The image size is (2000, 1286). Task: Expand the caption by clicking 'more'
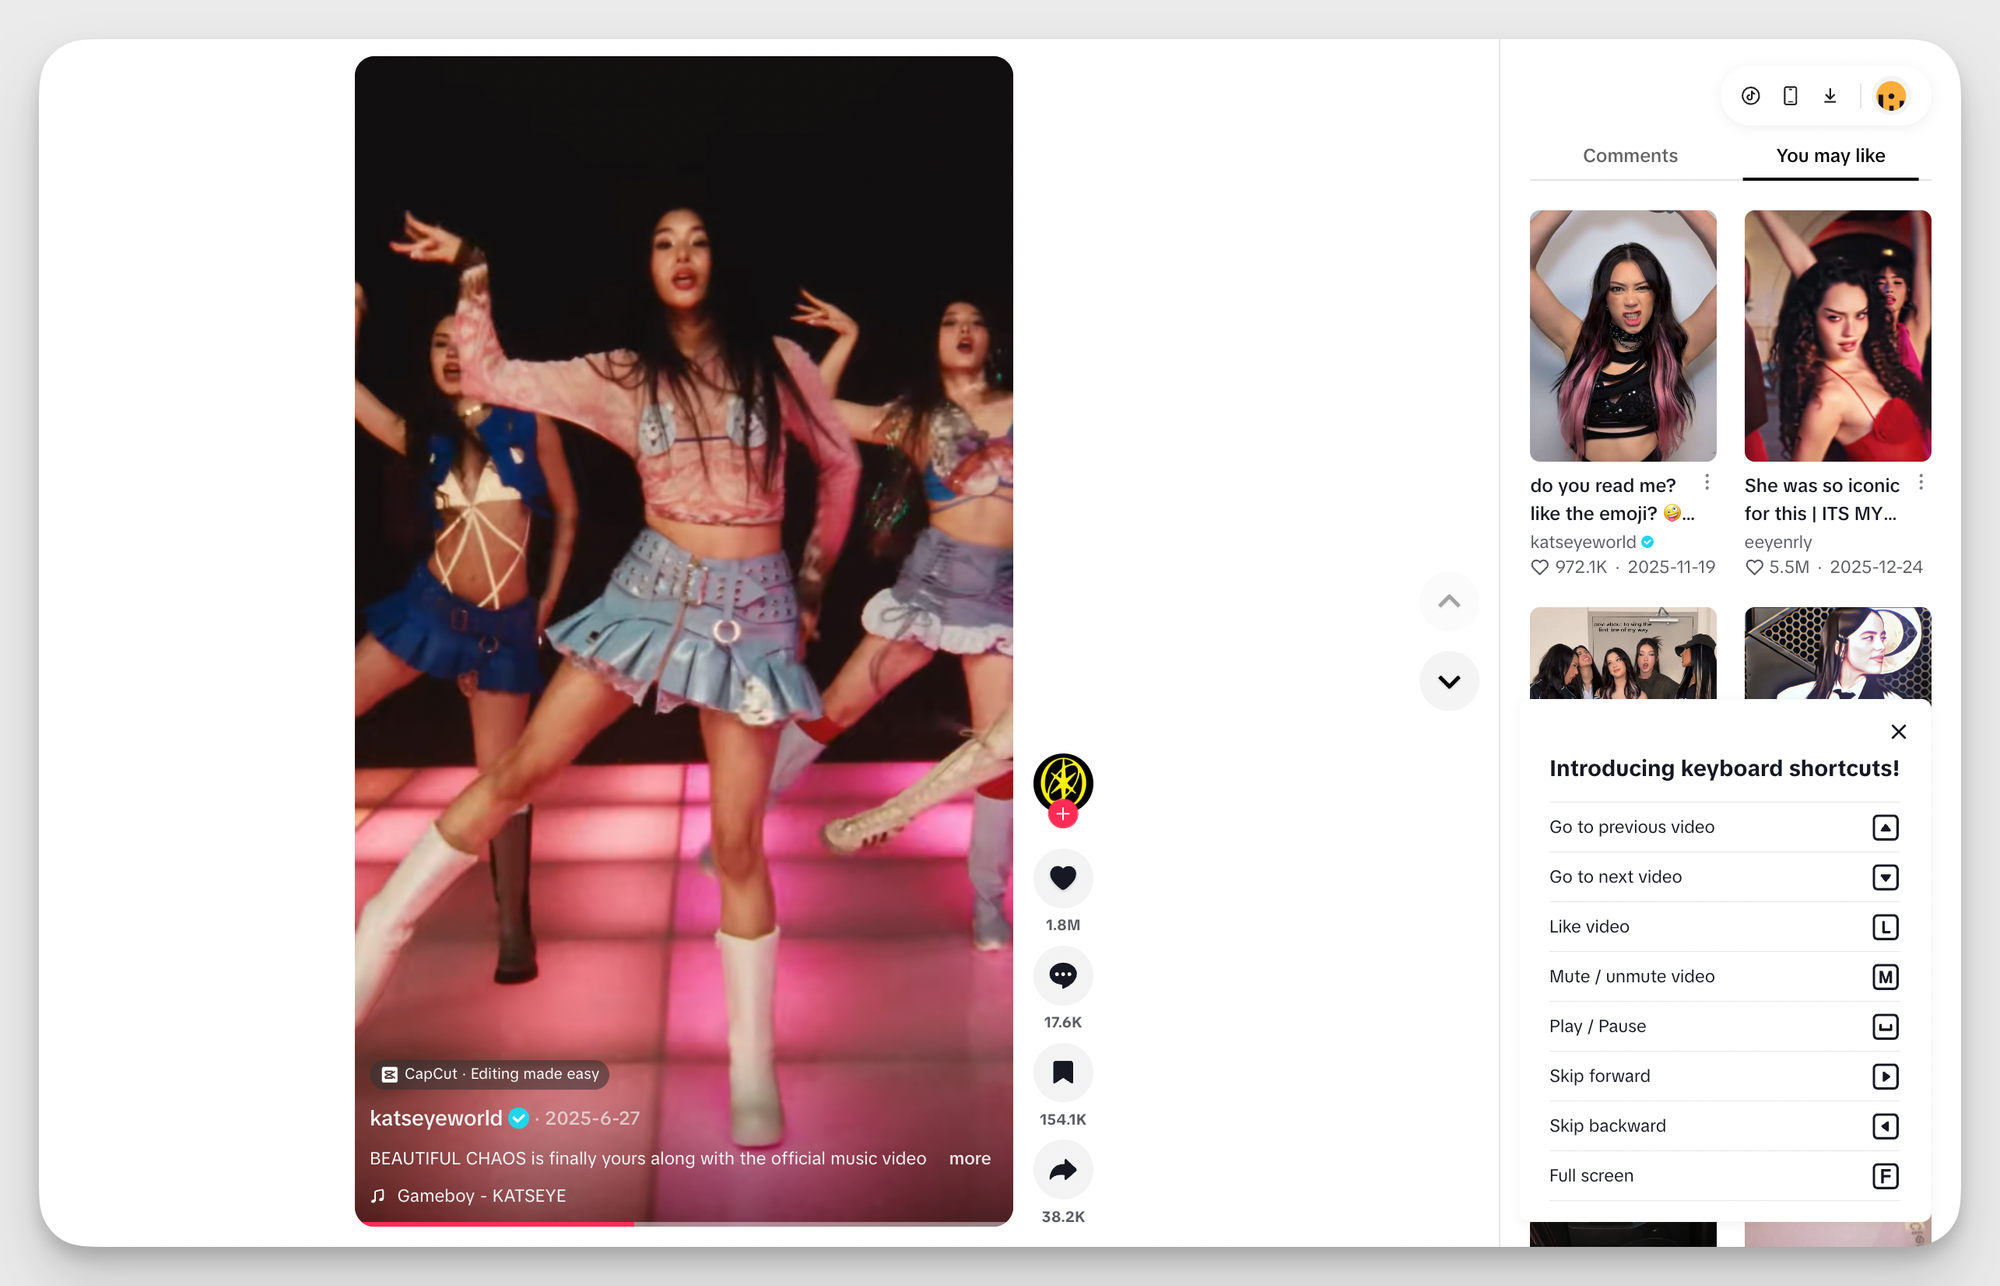[x=969, y=1158]
